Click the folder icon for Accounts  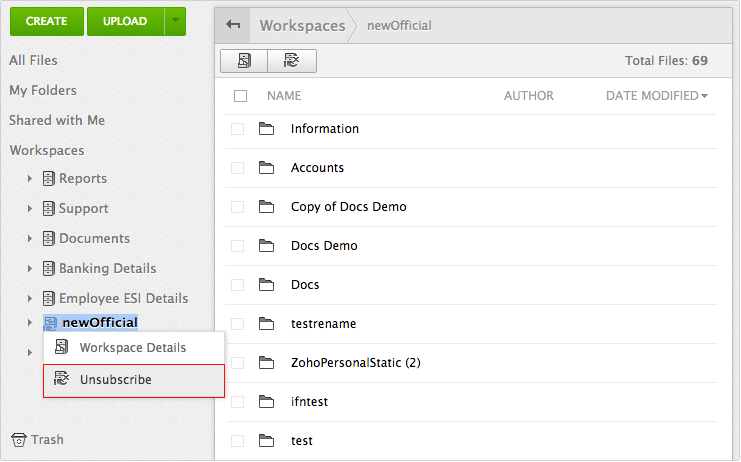266,168
